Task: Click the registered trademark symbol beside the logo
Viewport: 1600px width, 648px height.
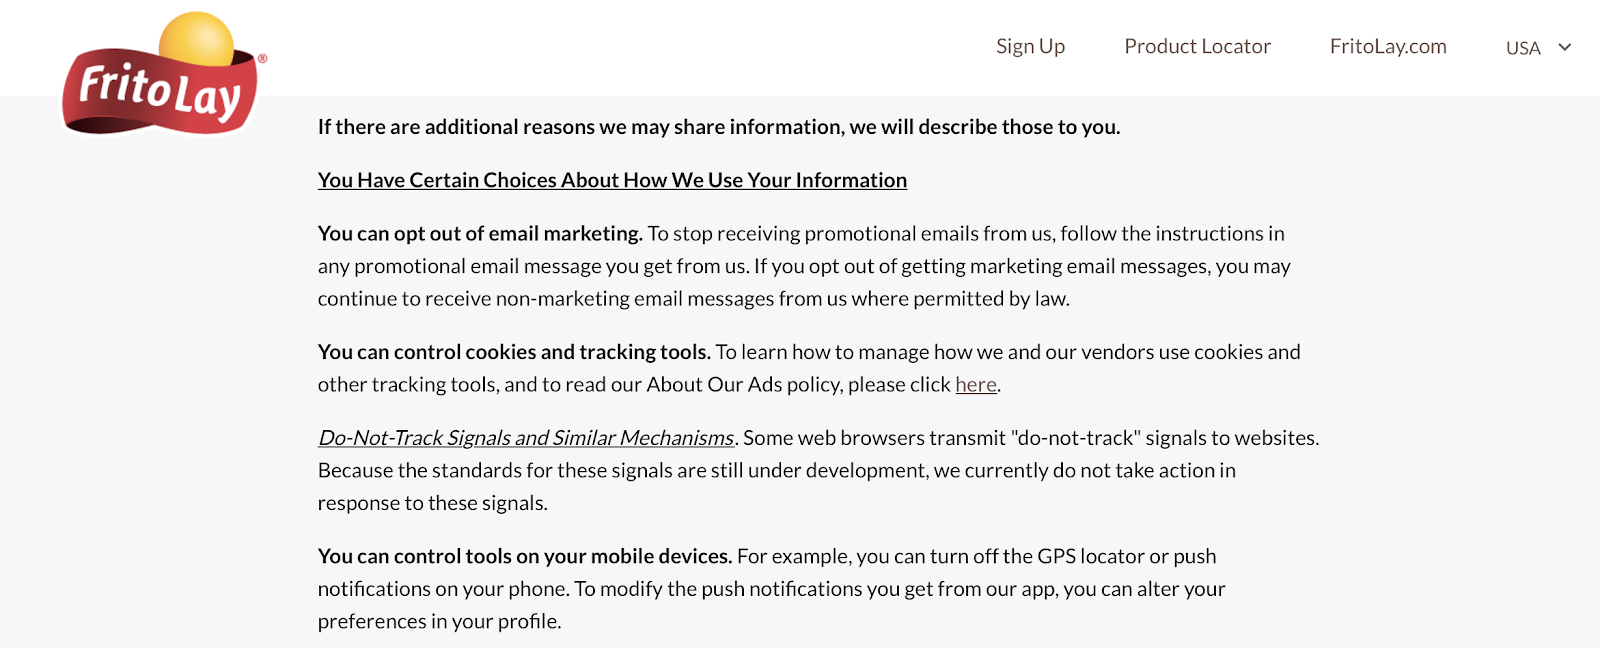Action: click(x=262, y=59)
